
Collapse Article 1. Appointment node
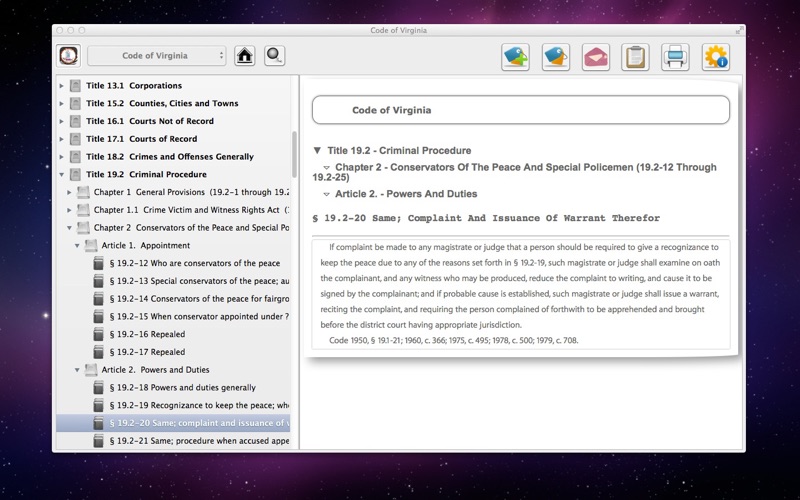point(77,246)
